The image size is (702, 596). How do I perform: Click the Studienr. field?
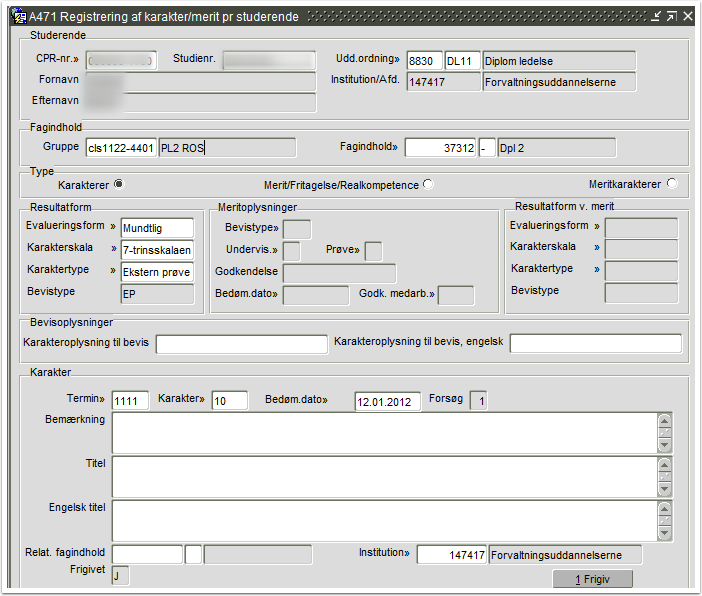pyautogui.click(x=269, y=60)
